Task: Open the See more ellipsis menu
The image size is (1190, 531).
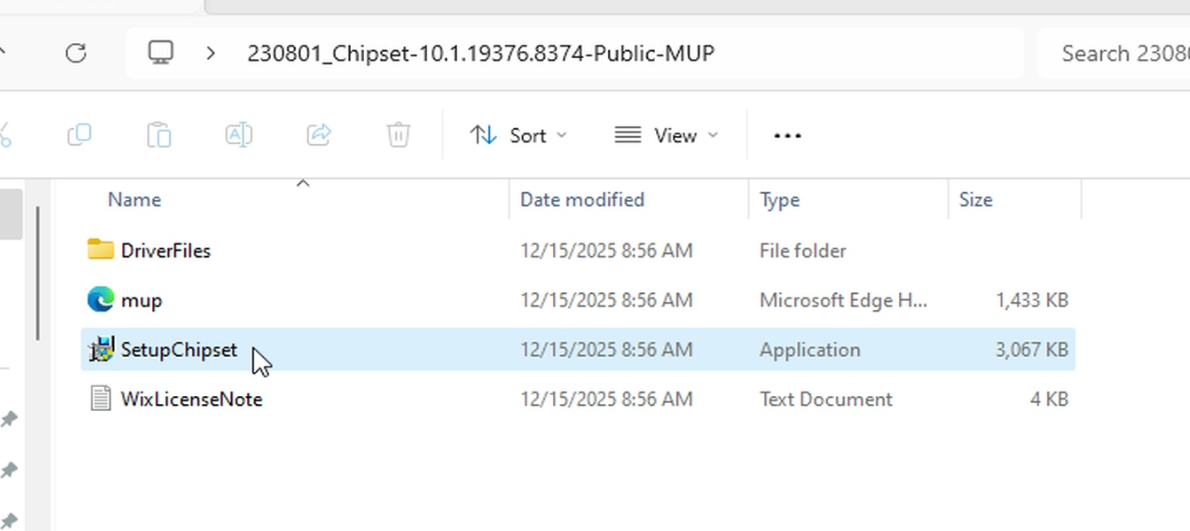Action: point(787,136)
